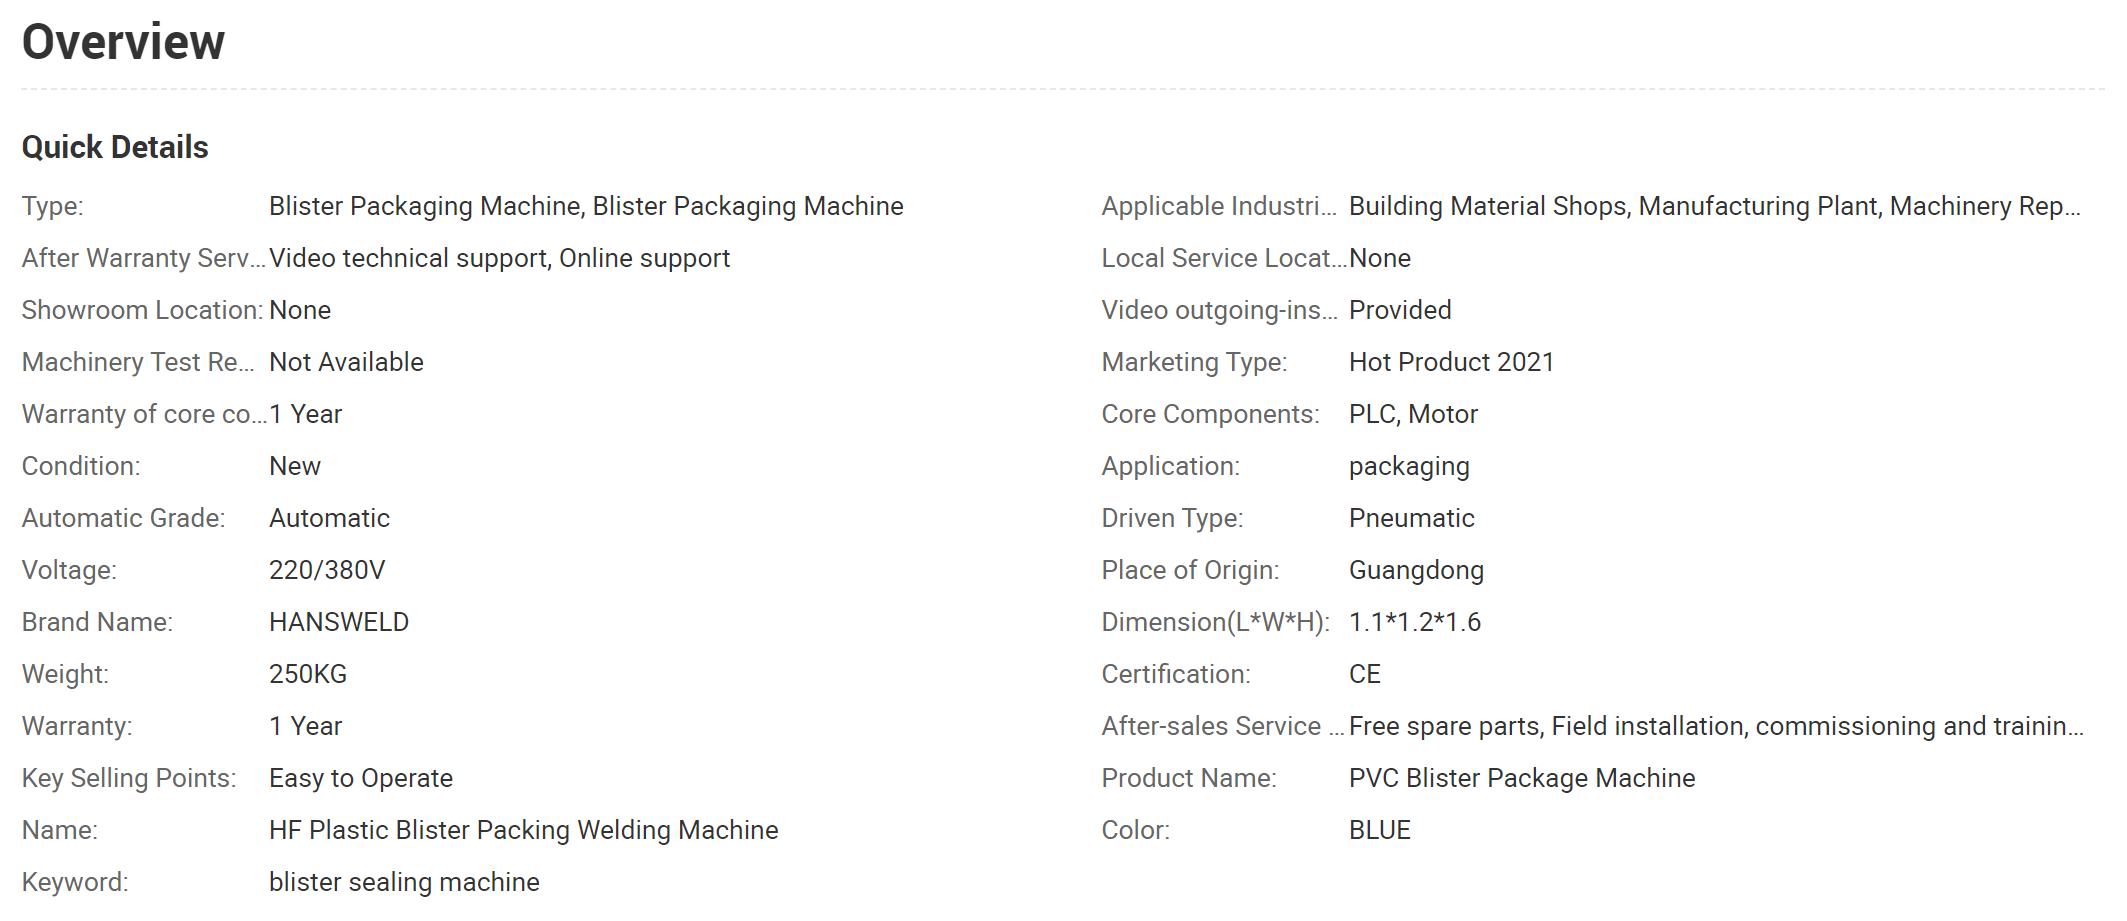Click the Blister Packaging Machine type value

(586, 206)
